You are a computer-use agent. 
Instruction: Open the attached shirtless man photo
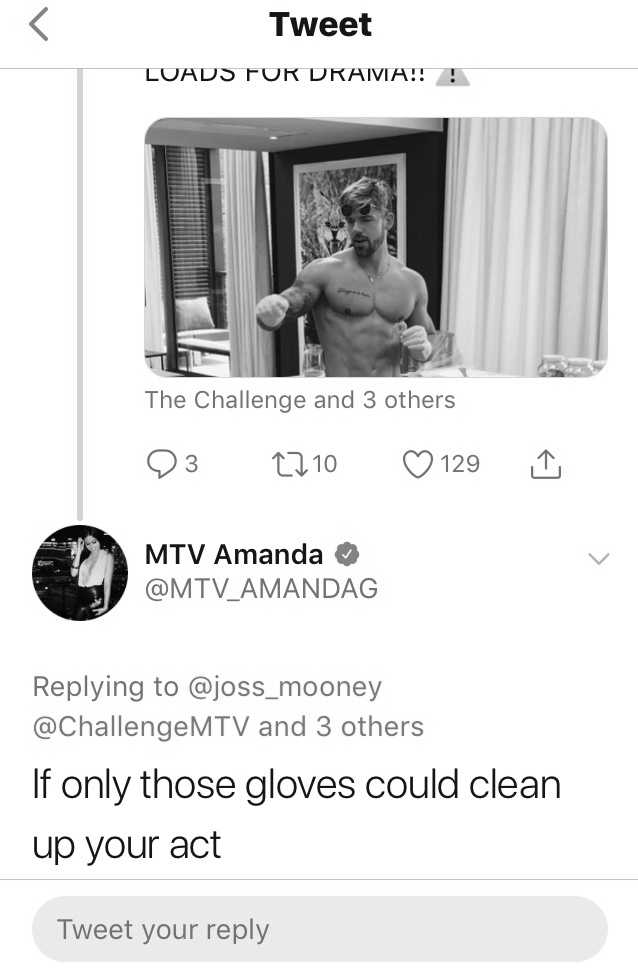click(x=376, y=247)
